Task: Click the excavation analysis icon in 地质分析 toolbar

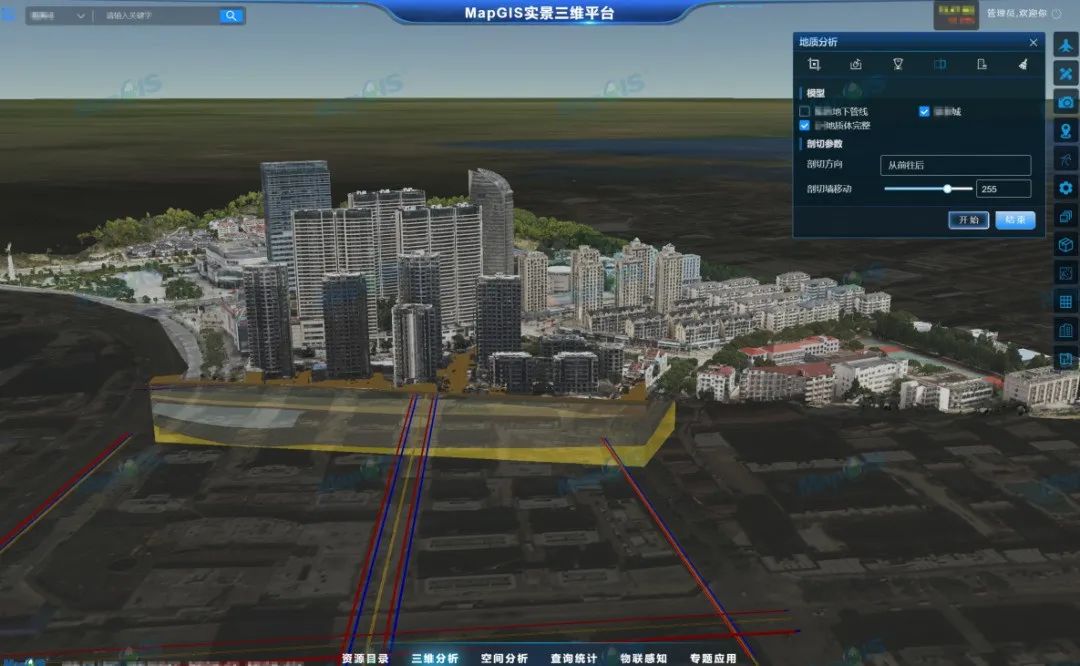Action: pyautogui.click(x=855, y=64)
